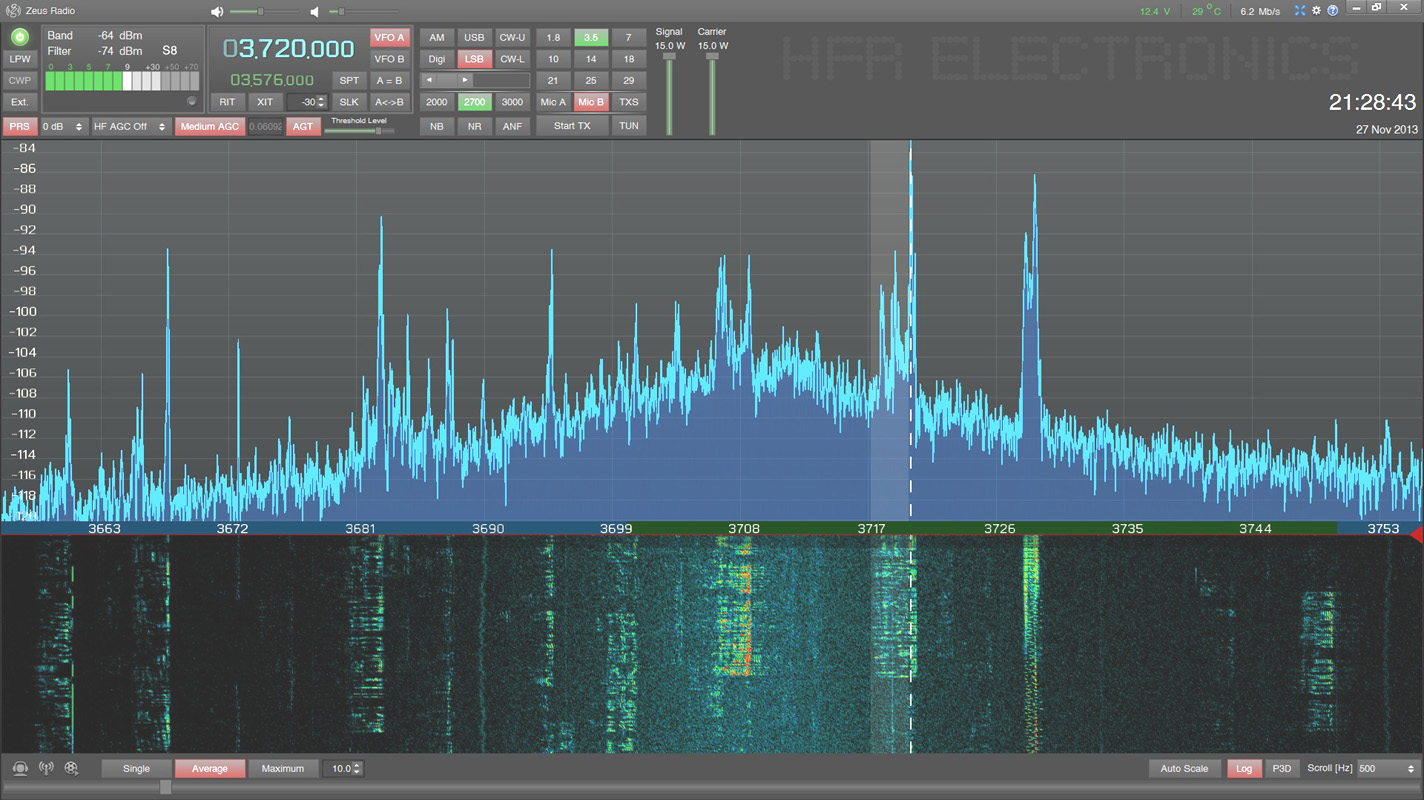Click the green power button
Viewport: 1424px width, 800px height.
19,36
